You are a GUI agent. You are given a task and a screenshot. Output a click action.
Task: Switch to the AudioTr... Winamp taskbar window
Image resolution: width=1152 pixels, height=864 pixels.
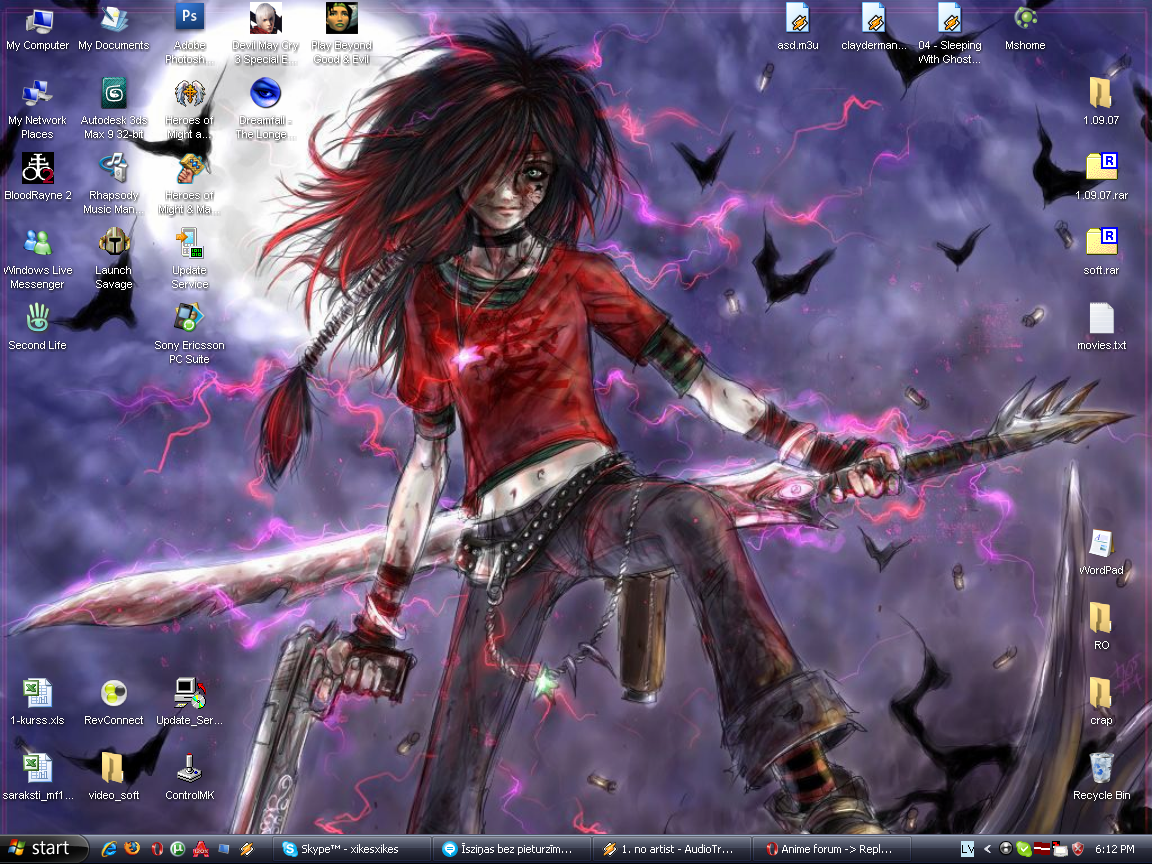(x=671, y=849)
